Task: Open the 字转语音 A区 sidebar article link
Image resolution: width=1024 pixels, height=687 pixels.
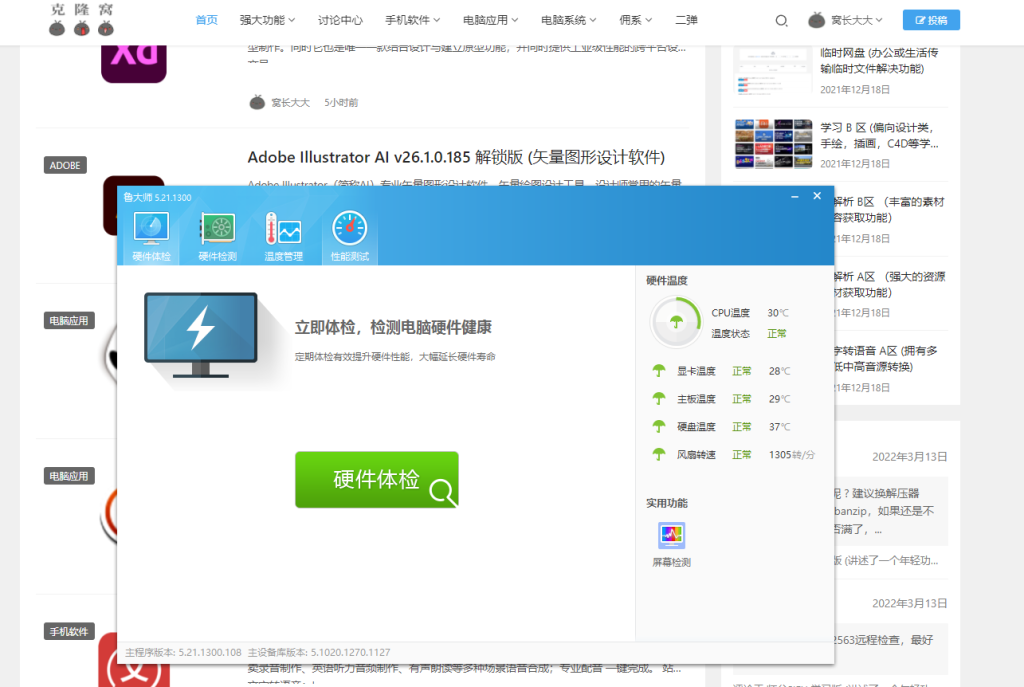Action: pos(886,359)
